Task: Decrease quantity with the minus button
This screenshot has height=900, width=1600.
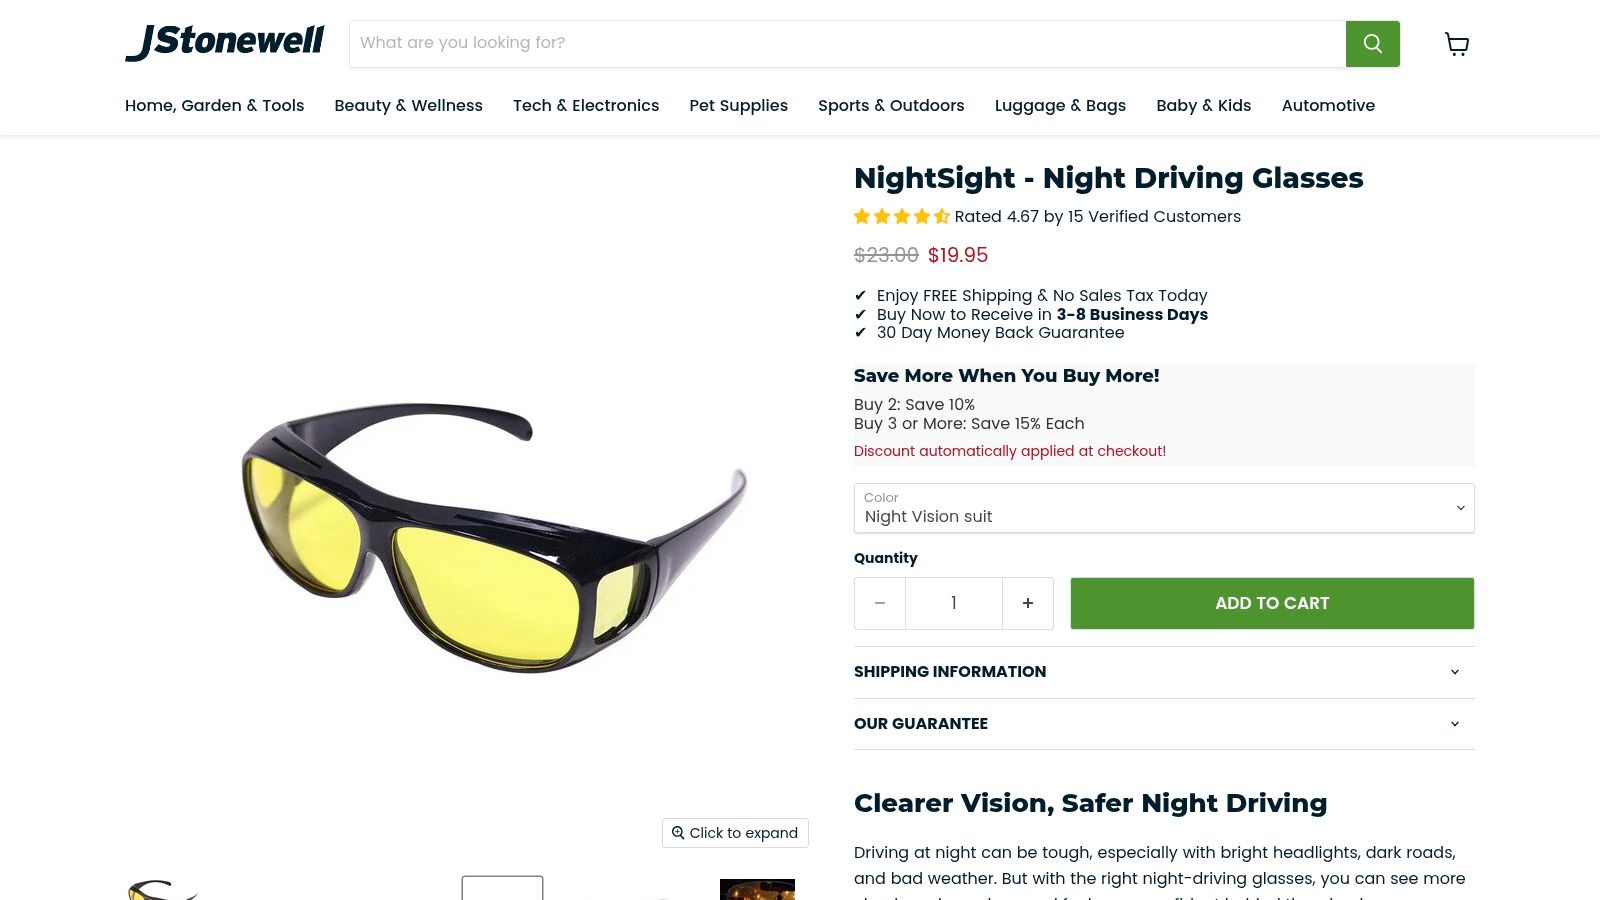Action: click(x=880, y=603)
